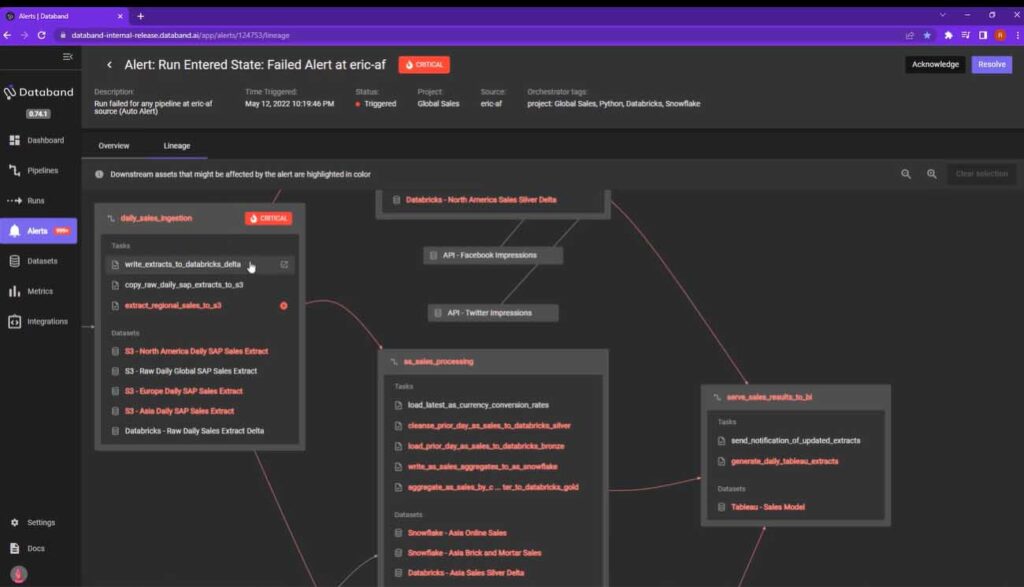
Task: Select the Snowflake - Asia Brick and Mortar Sales dataset
Action: pyautogui.click(x=474, y=553)
